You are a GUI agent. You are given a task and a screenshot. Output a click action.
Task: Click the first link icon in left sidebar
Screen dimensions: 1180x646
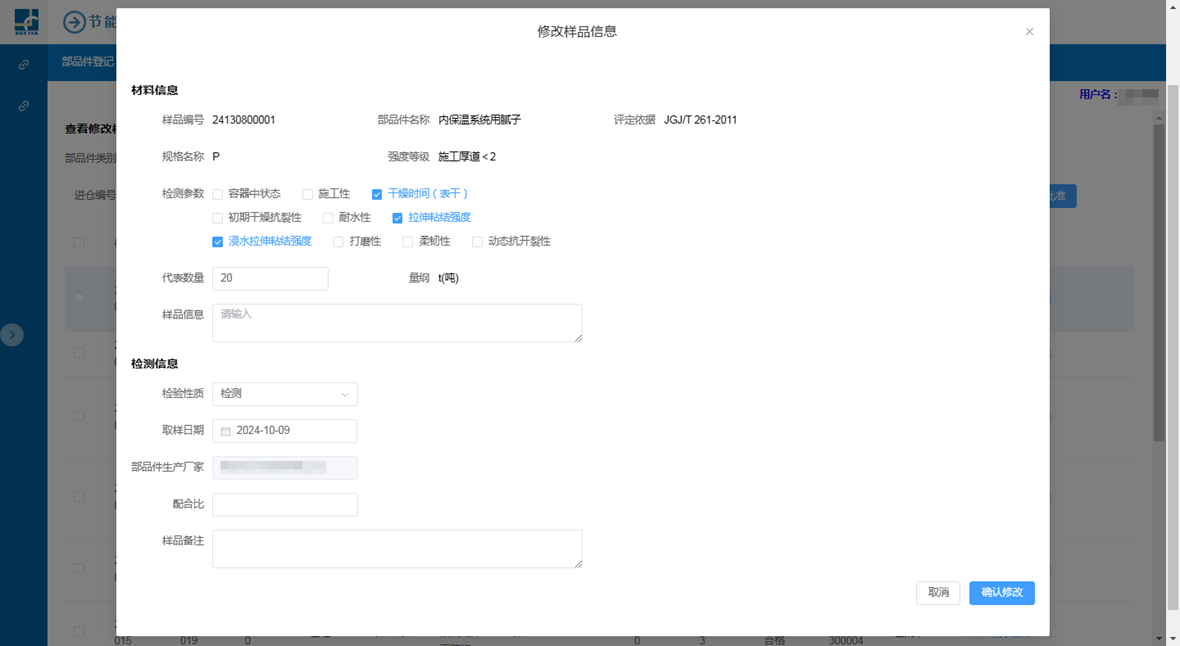pos(24,65)
